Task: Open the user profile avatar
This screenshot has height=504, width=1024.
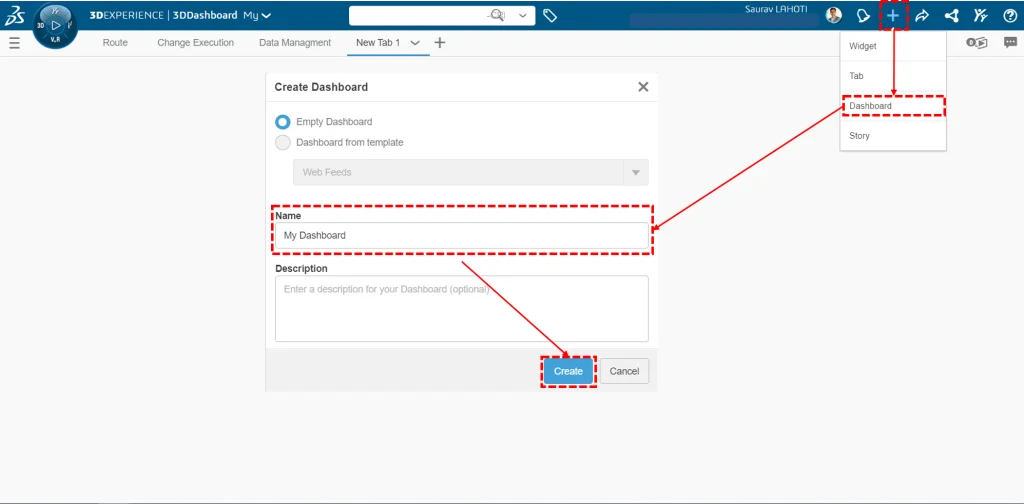Action: [833, 15]
